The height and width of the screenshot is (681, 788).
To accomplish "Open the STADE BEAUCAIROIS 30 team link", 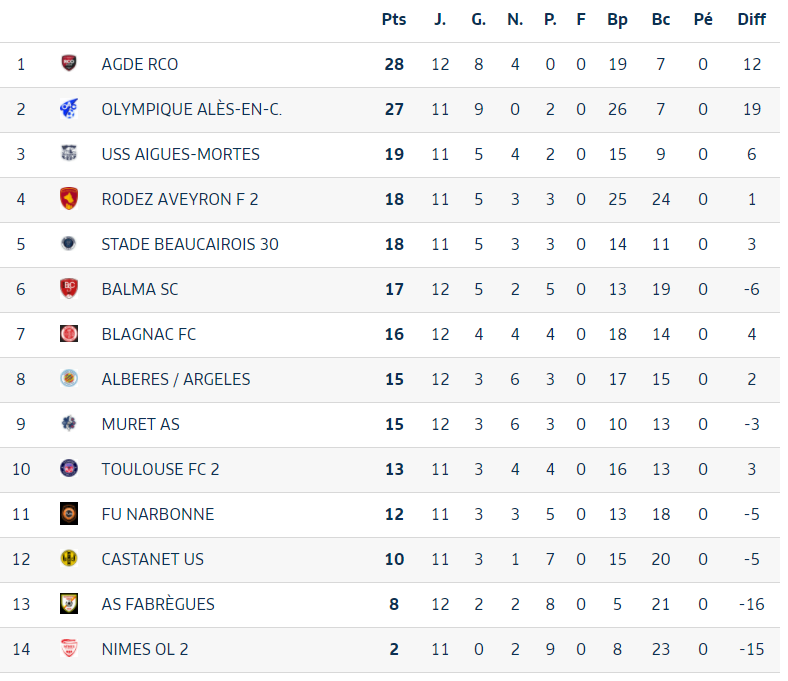I will click(x=190, y=244).
